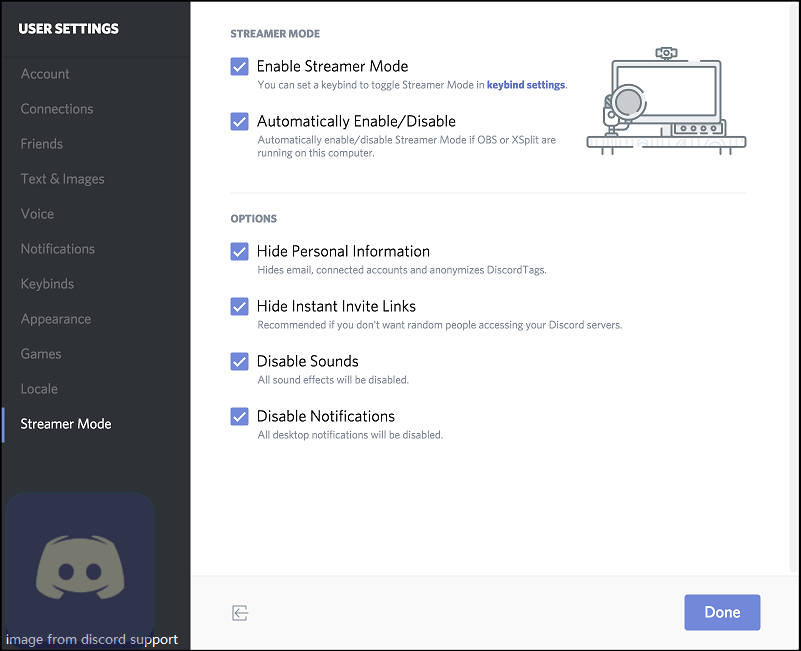Viewport: 801px width, 651px height.
Task: Uncheck the Disable Sounds checkbox
Action: [x=240, y=362]
